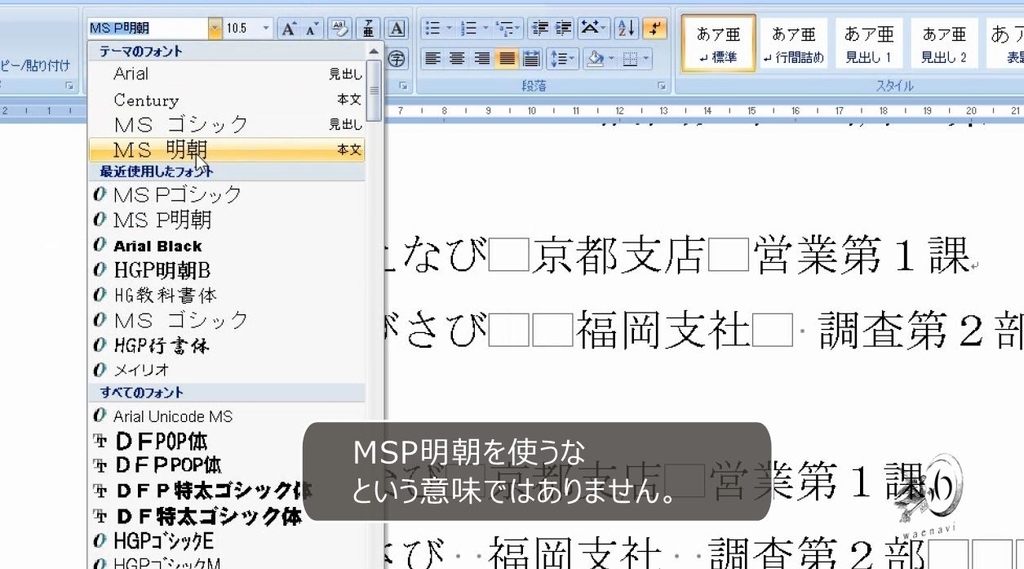This screenshot has width=1024, height=569.
Task: Select HG教科書体 font
Action: coord(227,295)
